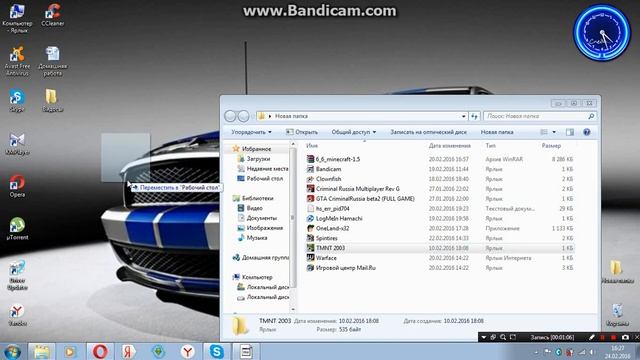Open Skype from the taskbar
The width and height of the screenshot is (640, 360).
tap(216, 351)
